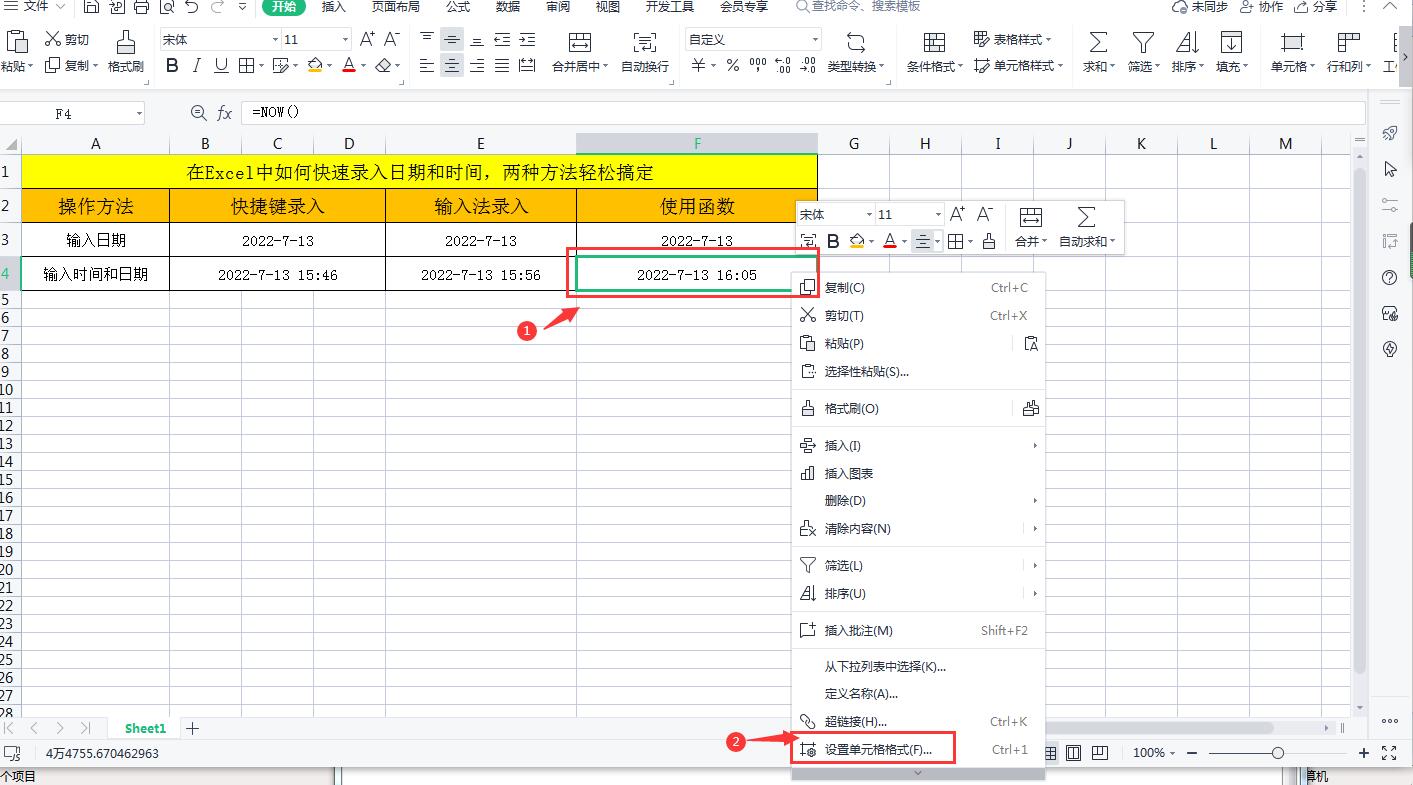
Task: Click the Wrap text (自动换行) button
Action: point(645,51)
